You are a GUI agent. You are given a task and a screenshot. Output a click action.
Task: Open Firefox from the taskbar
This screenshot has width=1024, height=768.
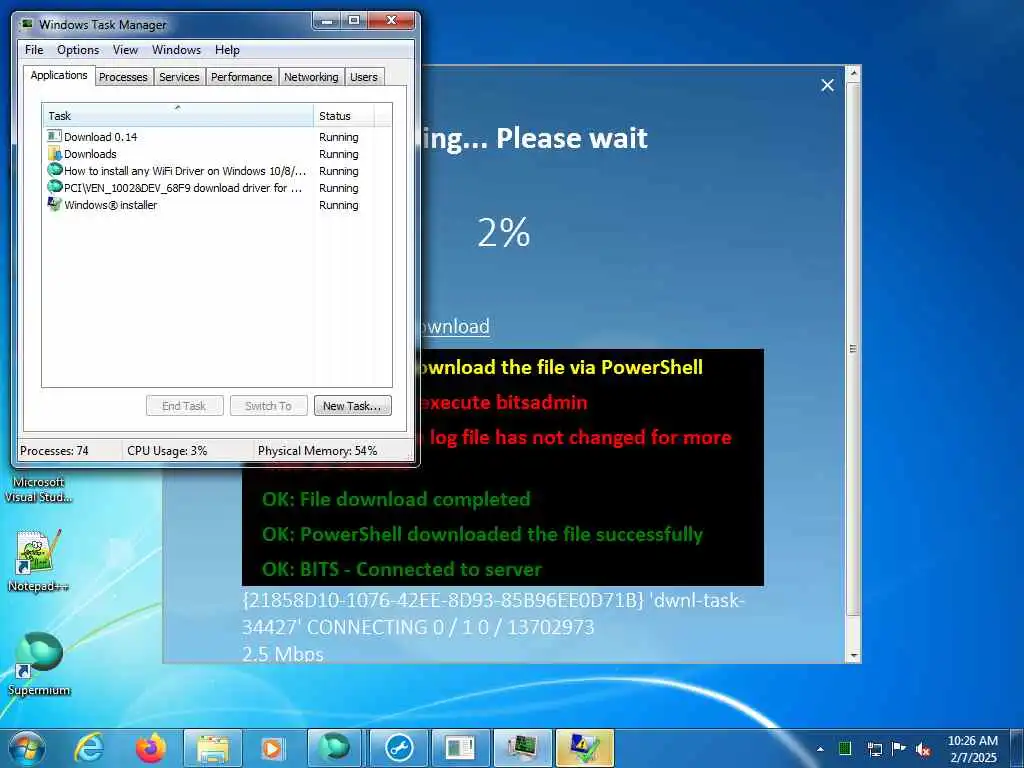click(x=151, y=748)
